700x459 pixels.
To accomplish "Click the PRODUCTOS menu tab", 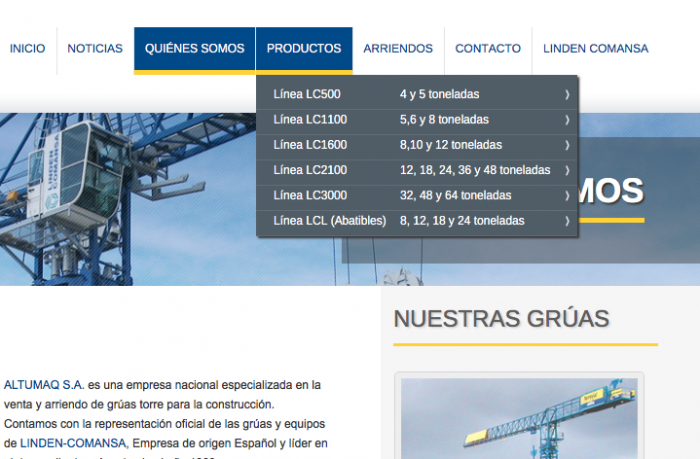I will (x=304, y=48).
